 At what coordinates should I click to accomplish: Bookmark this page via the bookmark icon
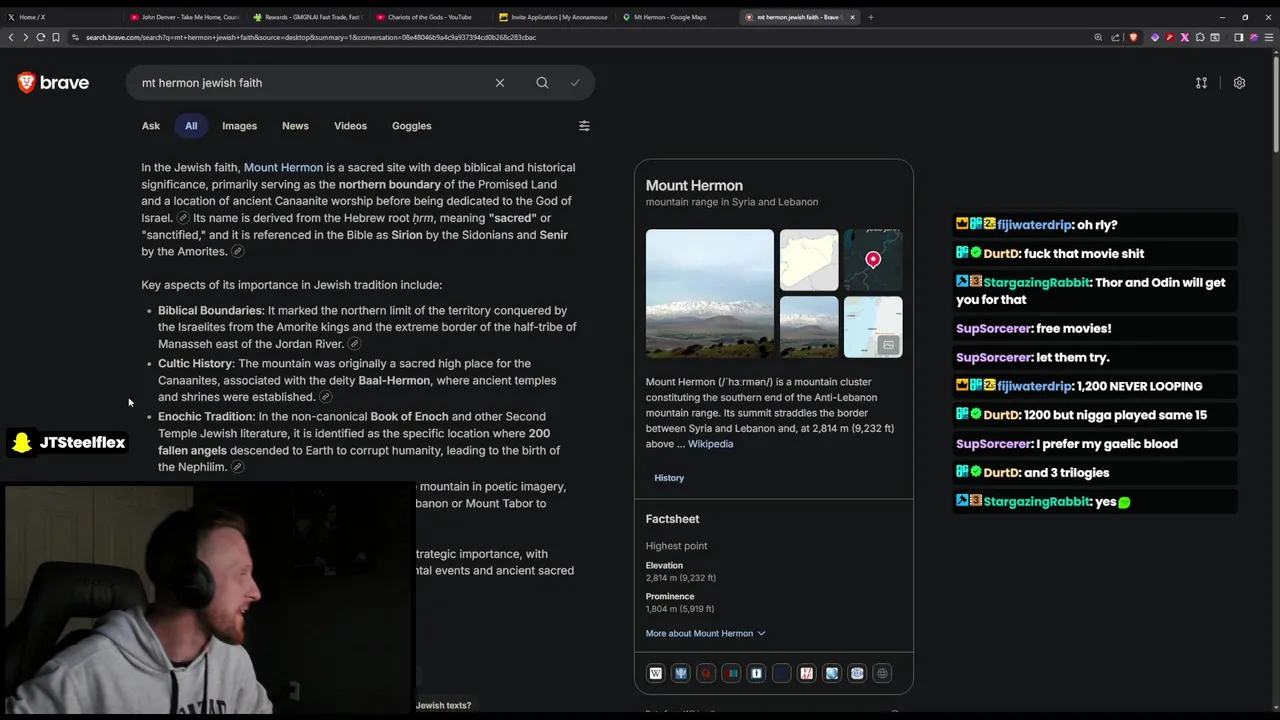56,37
